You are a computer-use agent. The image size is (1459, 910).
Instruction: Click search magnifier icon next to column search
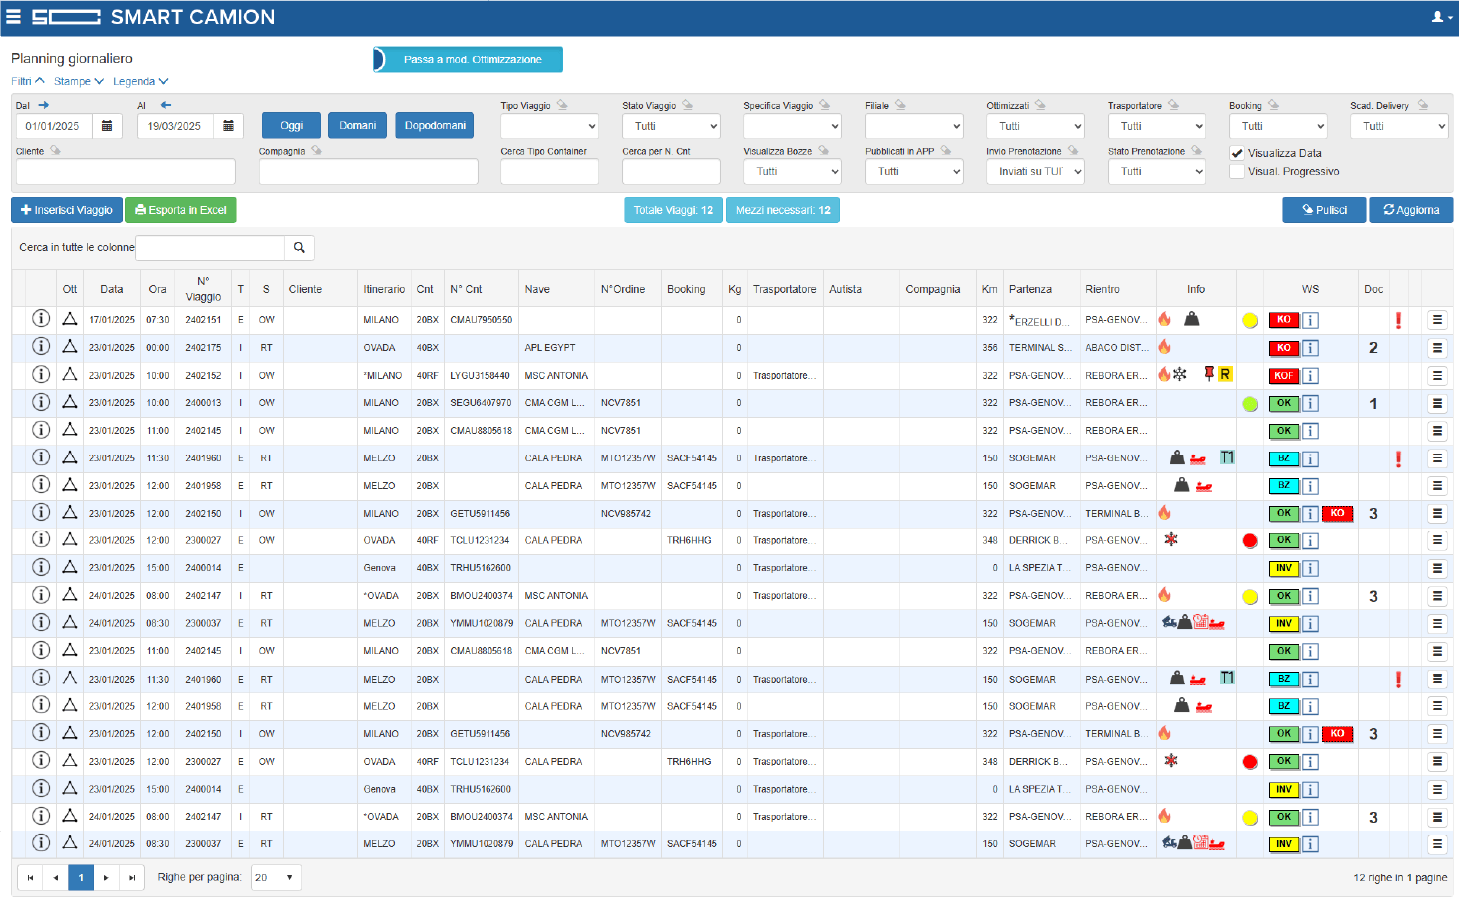pyautogui.click(x=299, y=247)
